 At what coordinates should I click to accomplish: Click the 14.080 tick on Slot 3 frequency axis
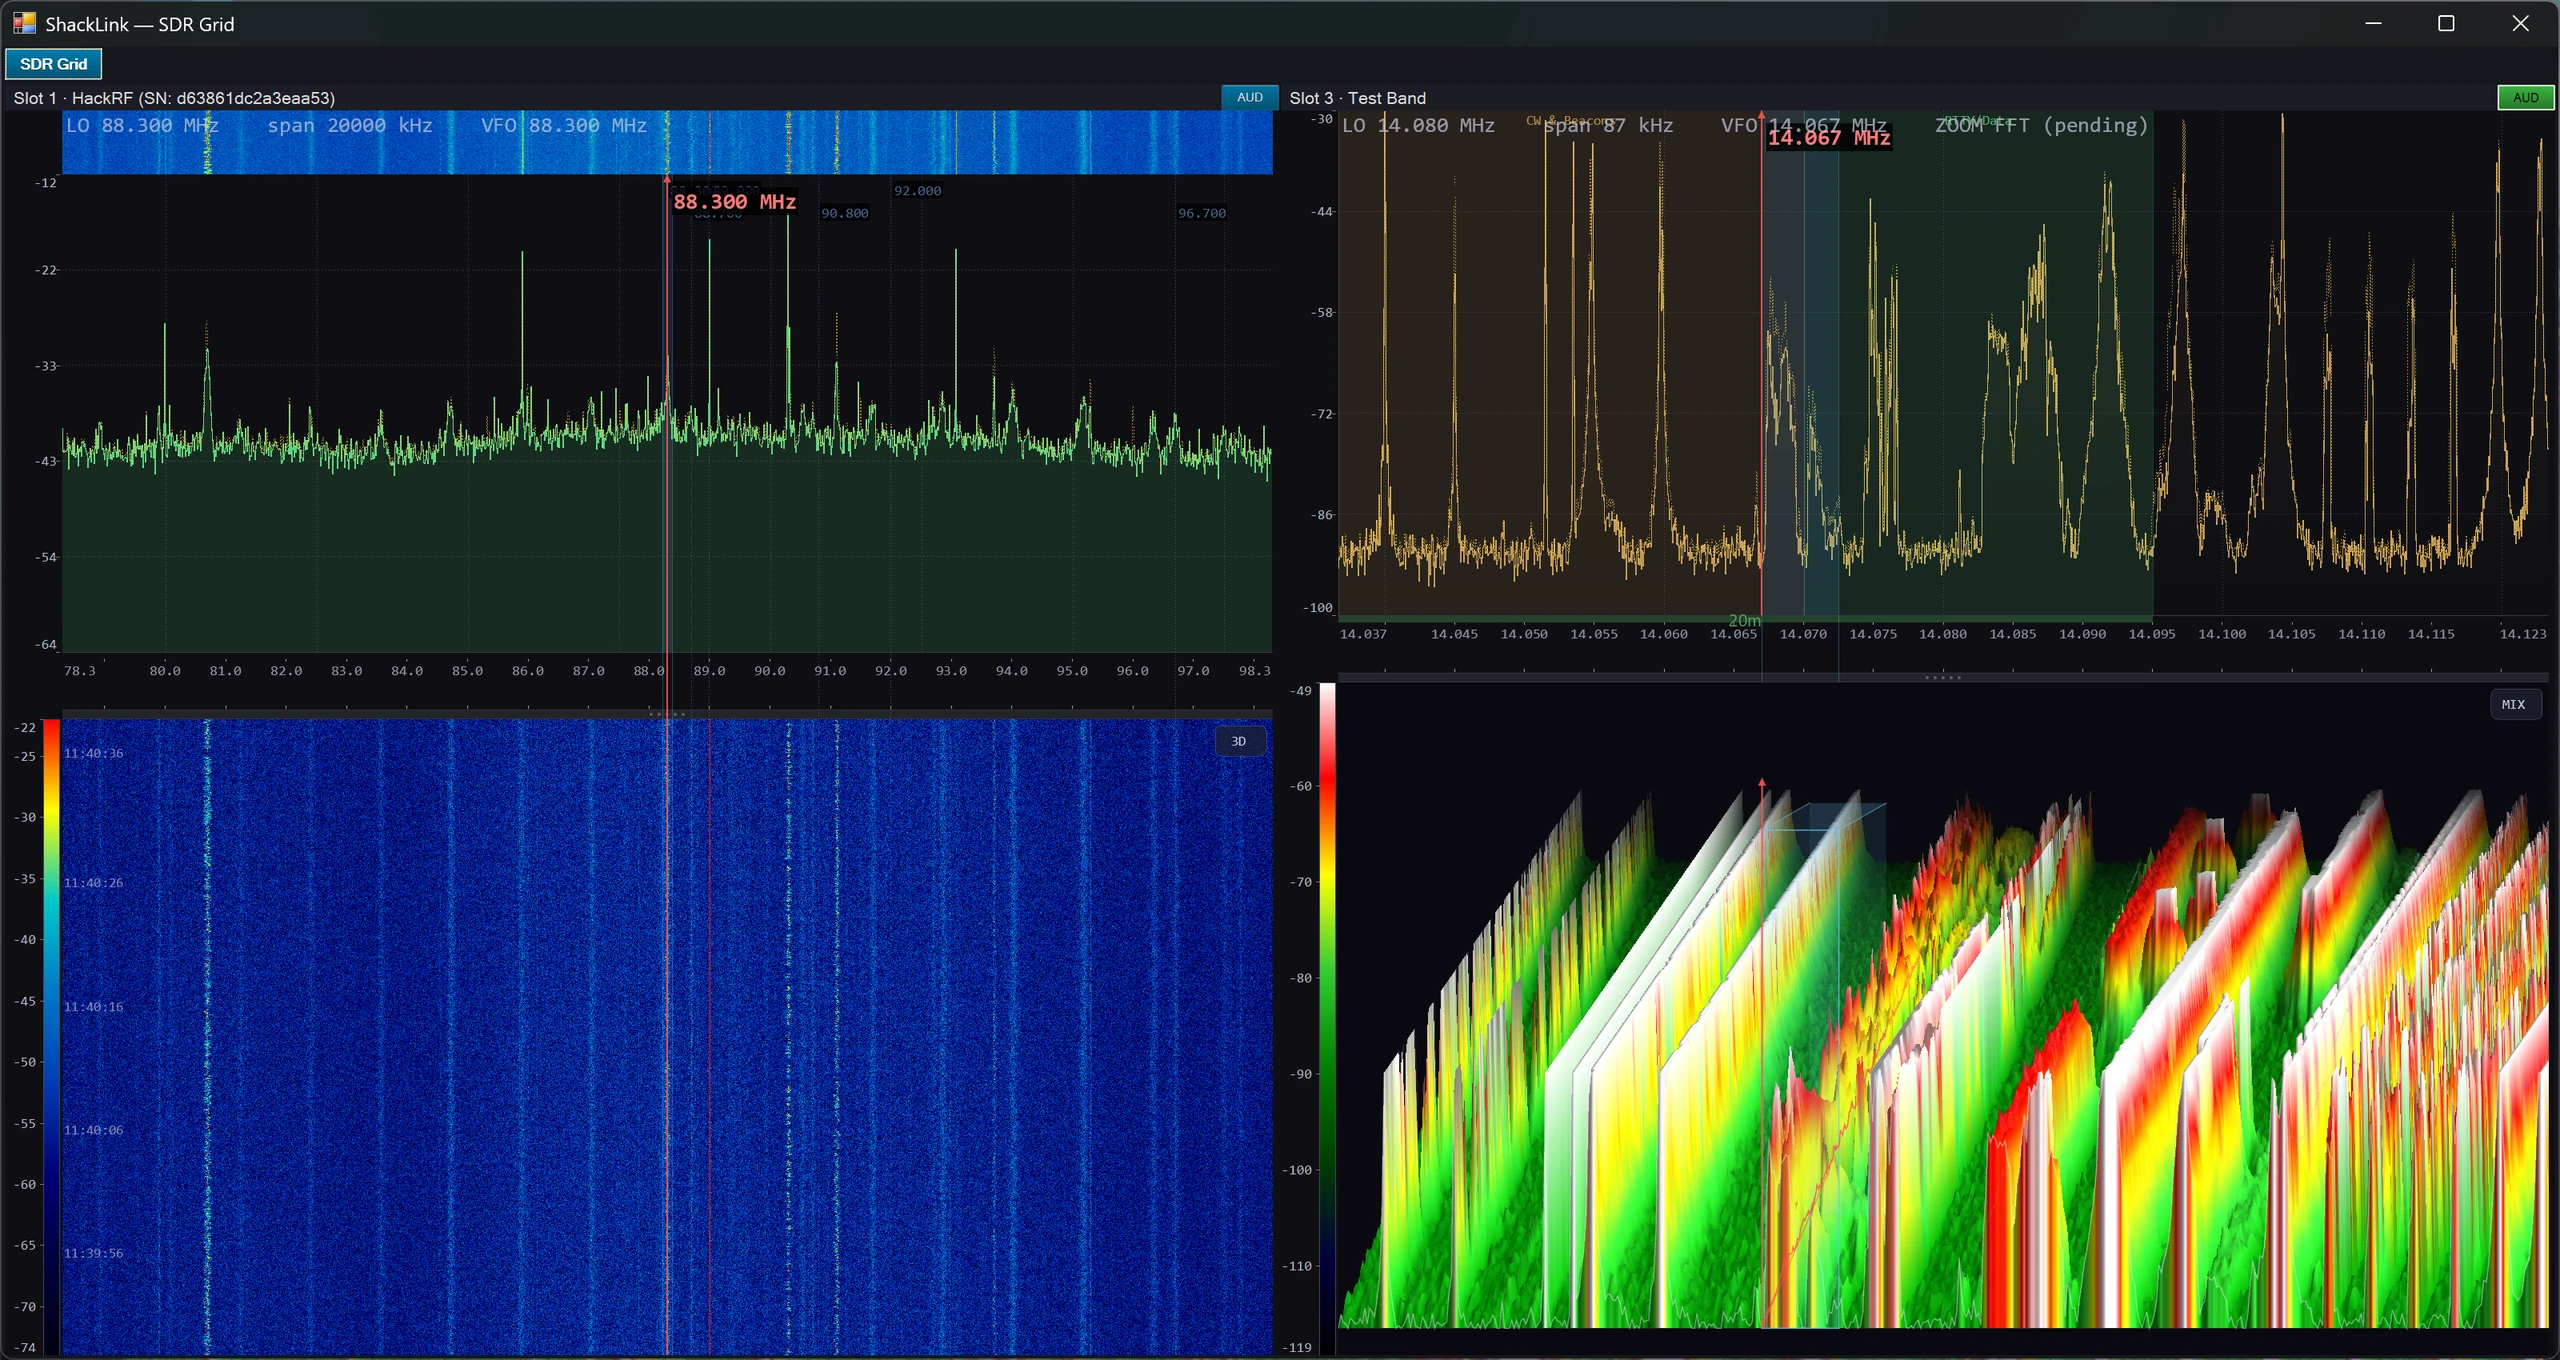1942,634
